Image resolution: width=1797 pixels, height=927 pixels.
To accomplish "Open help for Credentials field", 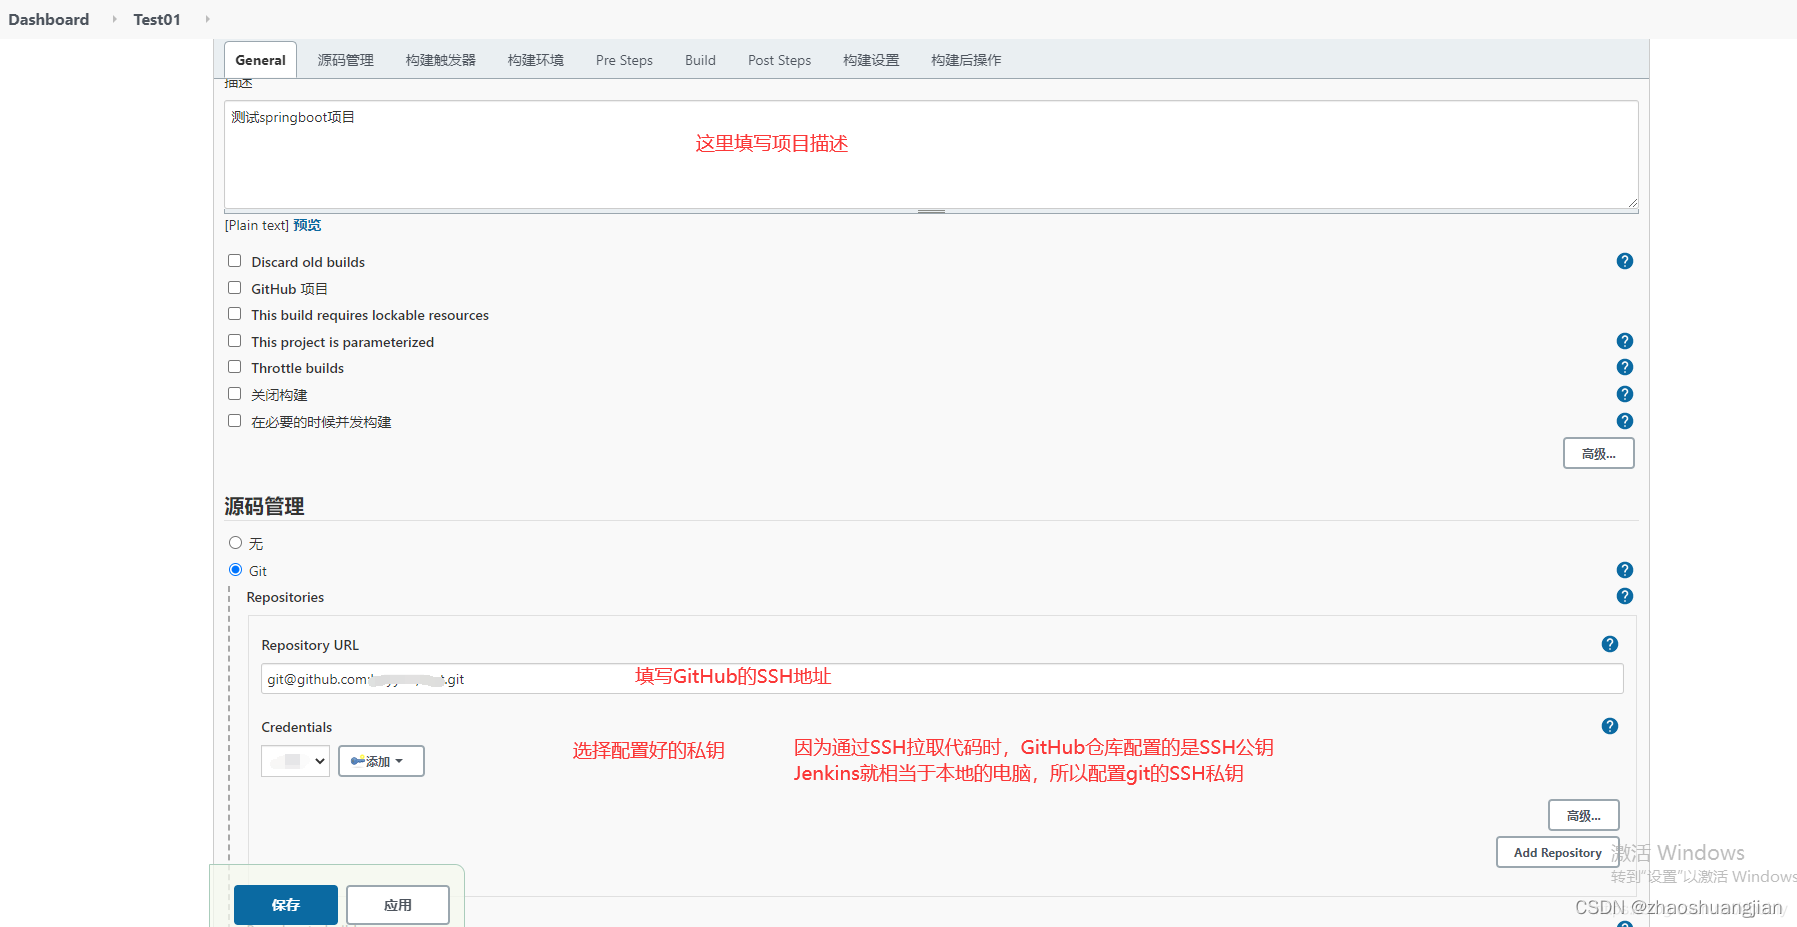I will click(1609, 726).
